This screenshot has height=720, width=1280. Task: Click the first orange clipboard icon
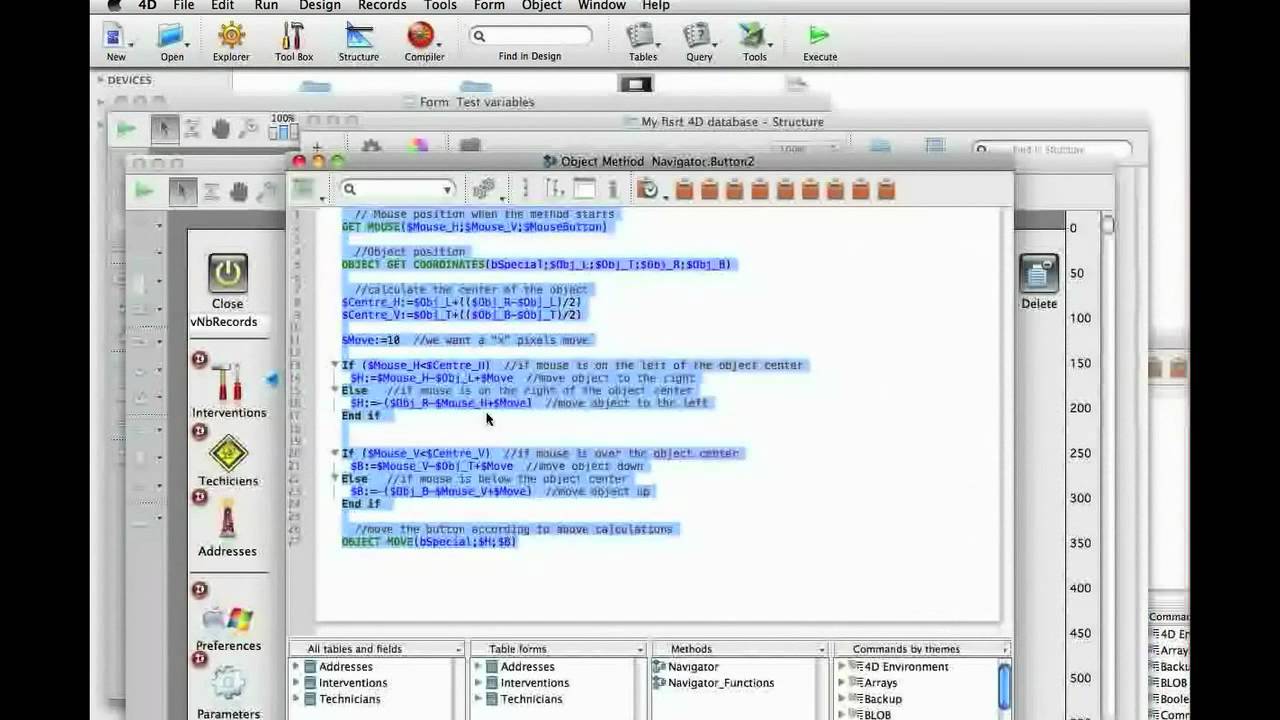pyautogui.click(x=684, y=189)
